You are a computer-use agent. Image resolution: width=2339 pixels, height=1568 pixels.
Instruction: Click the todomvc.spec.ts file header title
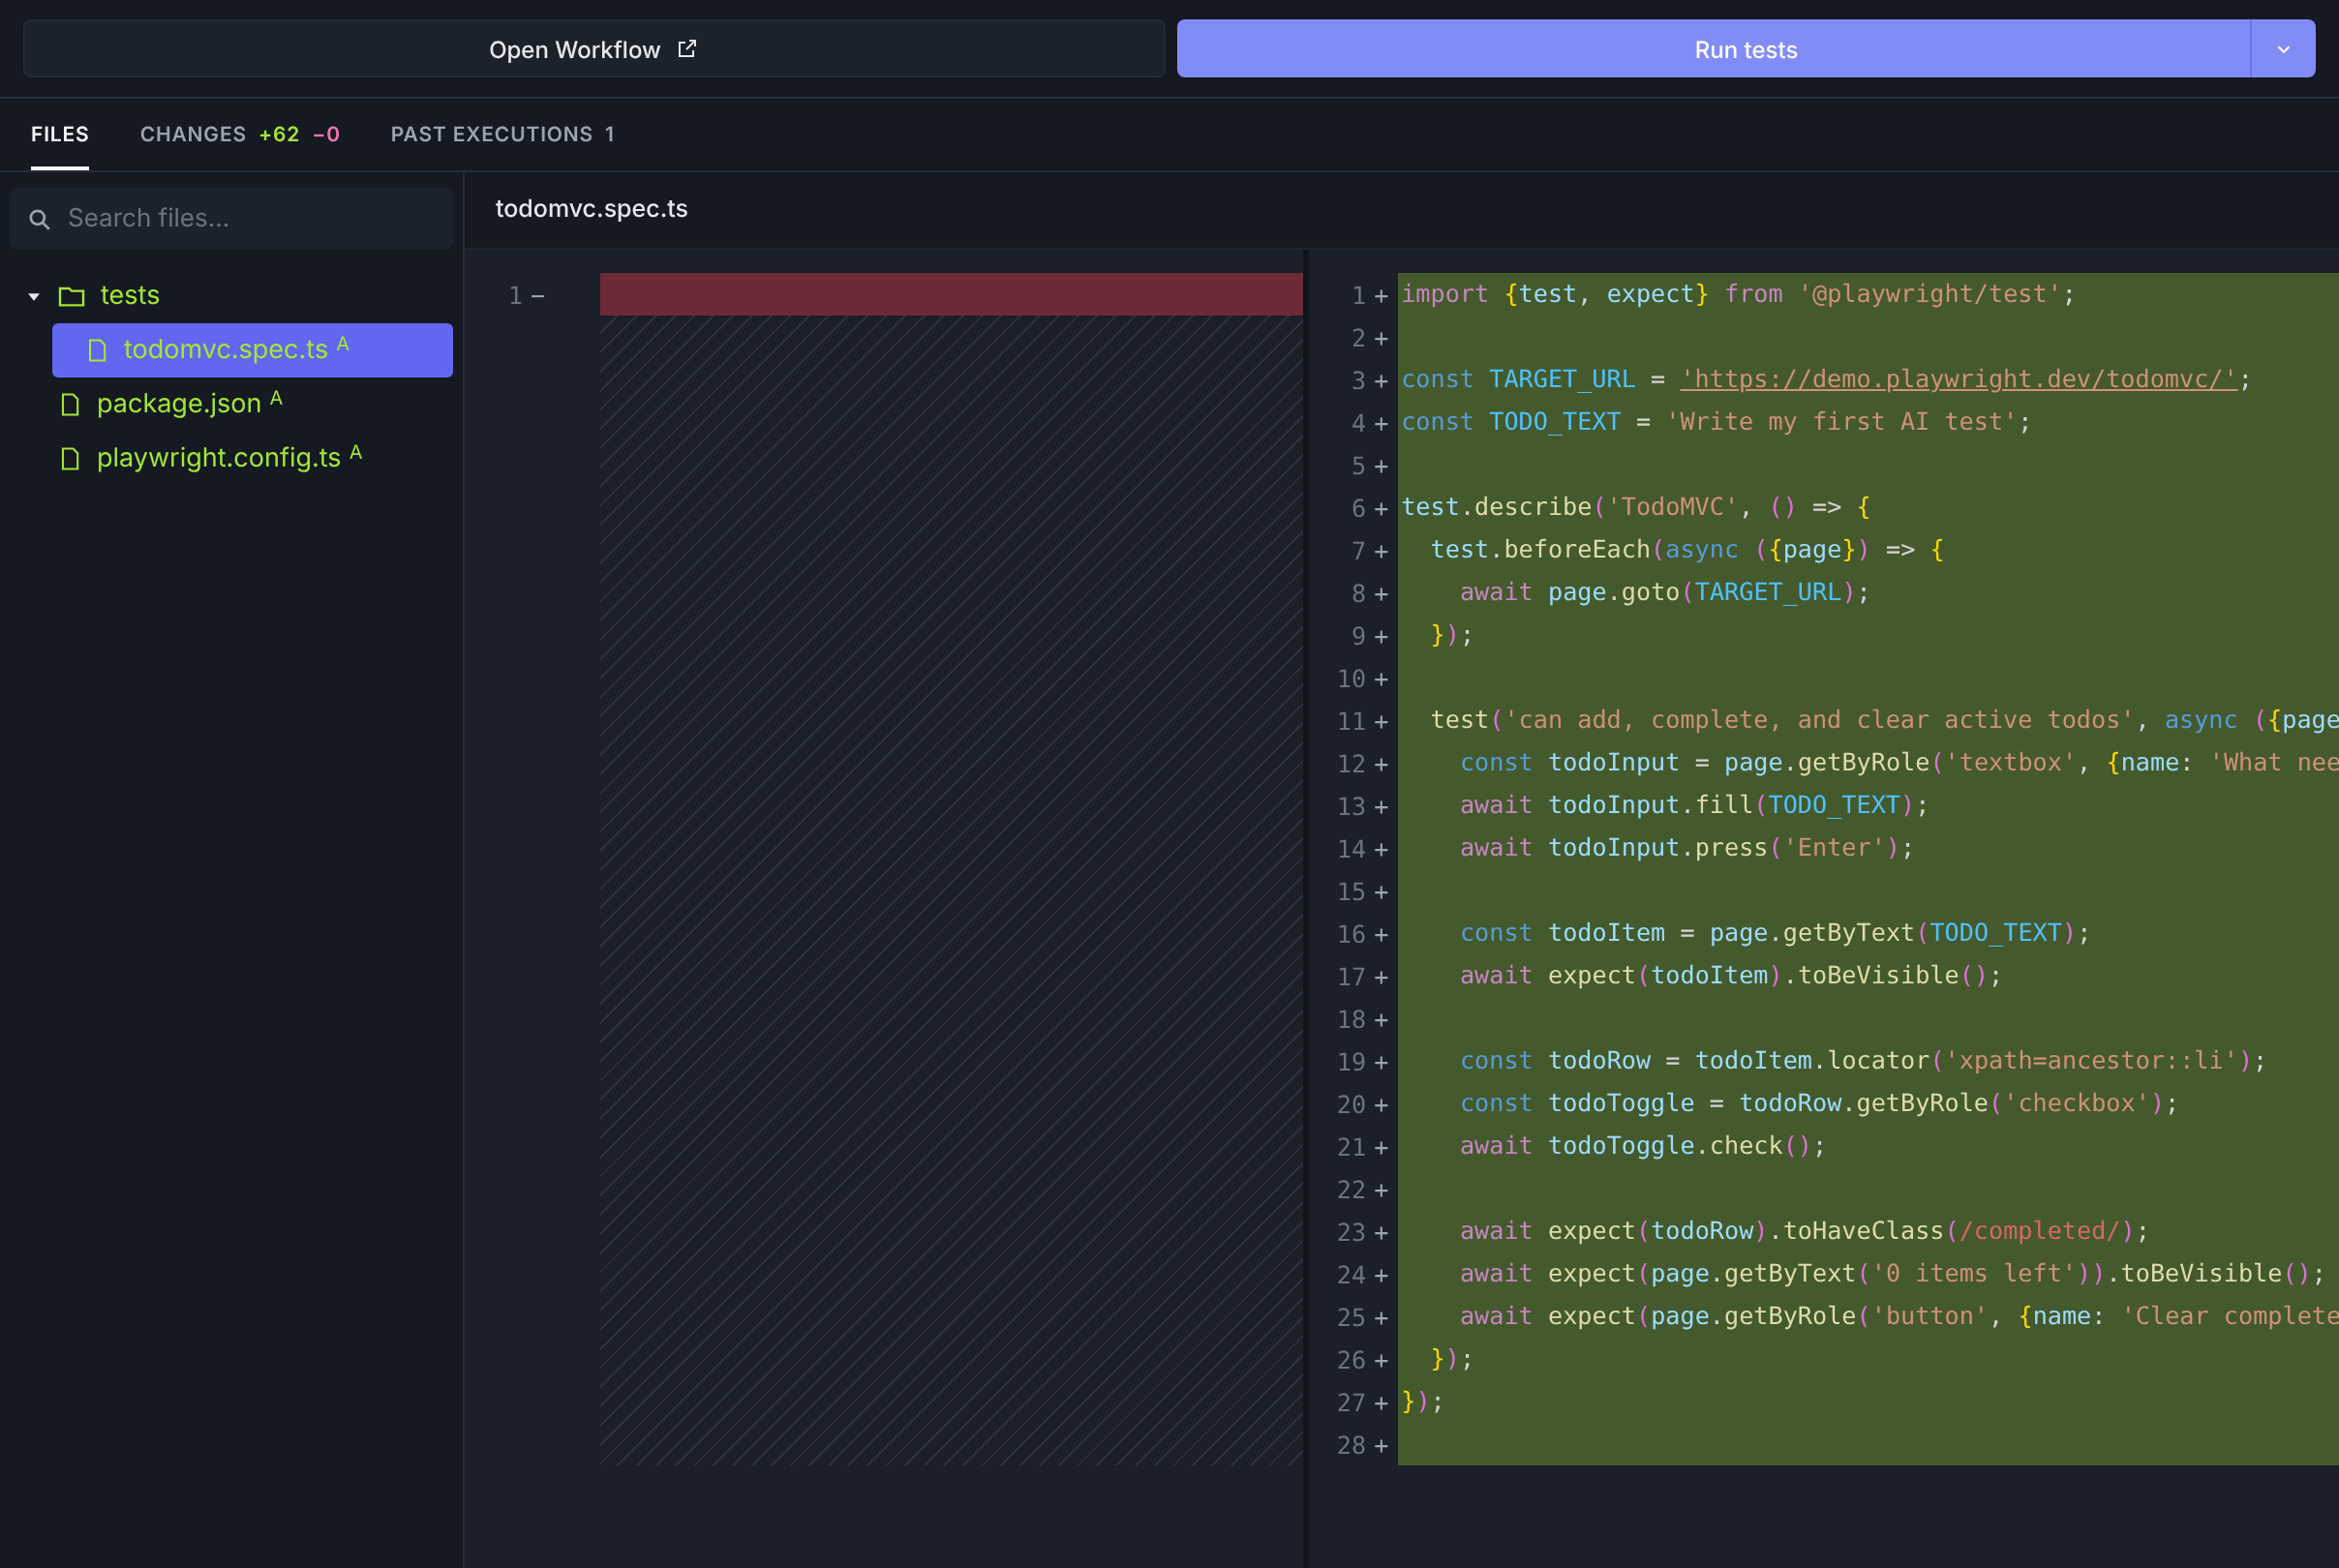(x=591, y=208)
